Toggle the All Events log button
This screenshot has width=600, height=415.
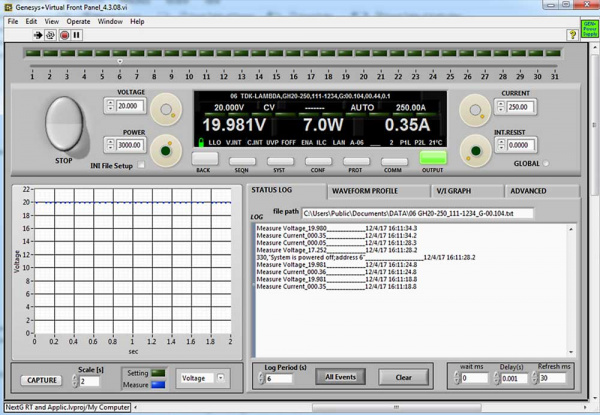tap(340, 377)
